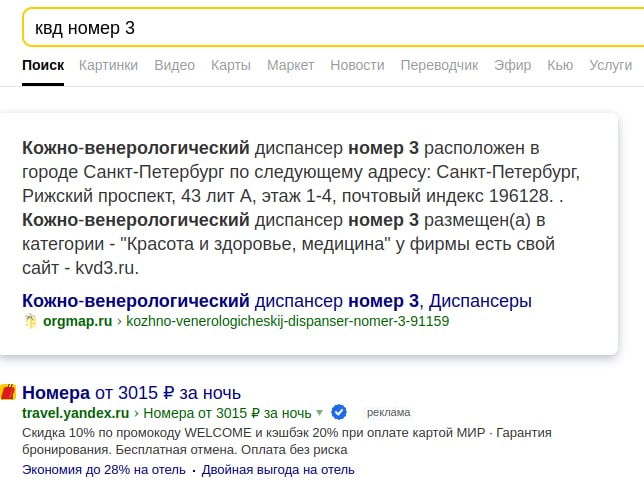Click ad description 'Скидка 10% по промокоду WELCOME'
Screen dimensions: 644x485
[x=287, y=441]
